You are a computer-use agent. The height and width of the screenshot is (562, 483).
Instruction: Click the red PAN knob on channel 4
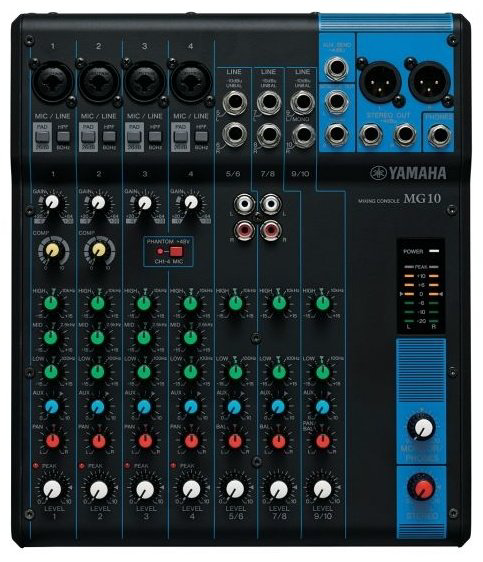pyautogui.click(x=191, y=441)
